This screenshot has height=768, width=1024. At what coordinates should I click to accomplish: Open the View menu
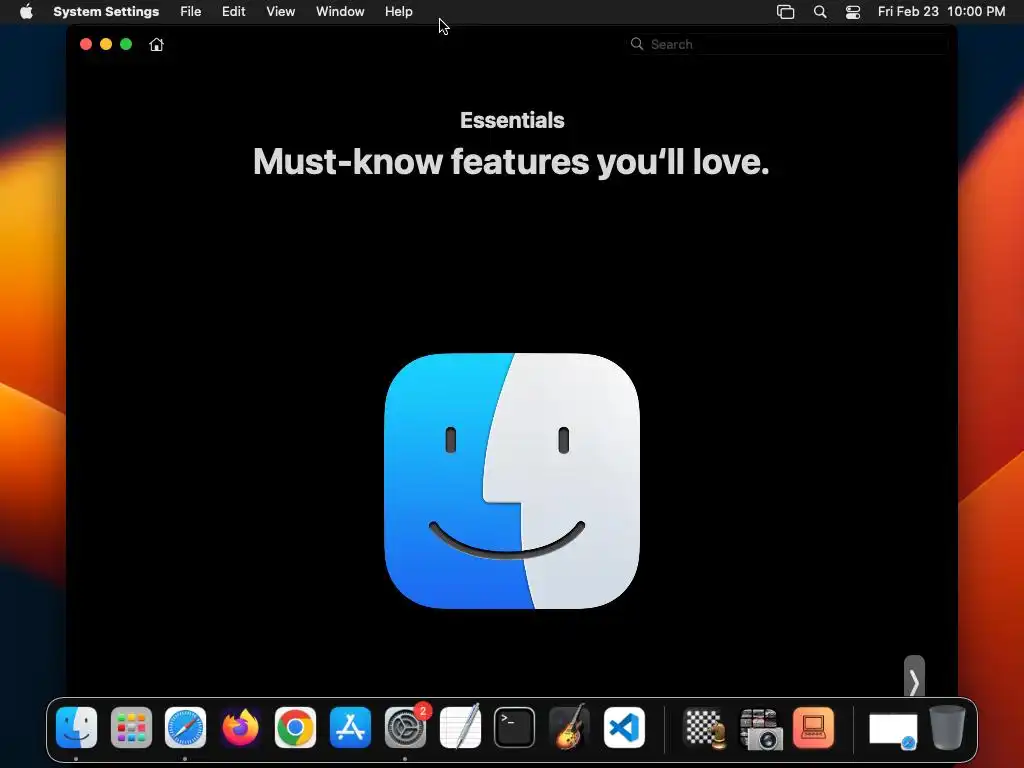pos(280,12)
